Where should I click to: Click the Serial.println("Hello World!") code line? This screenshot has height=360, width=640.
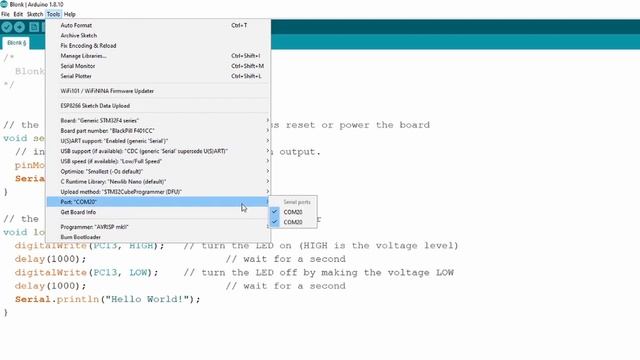[108, 300]
